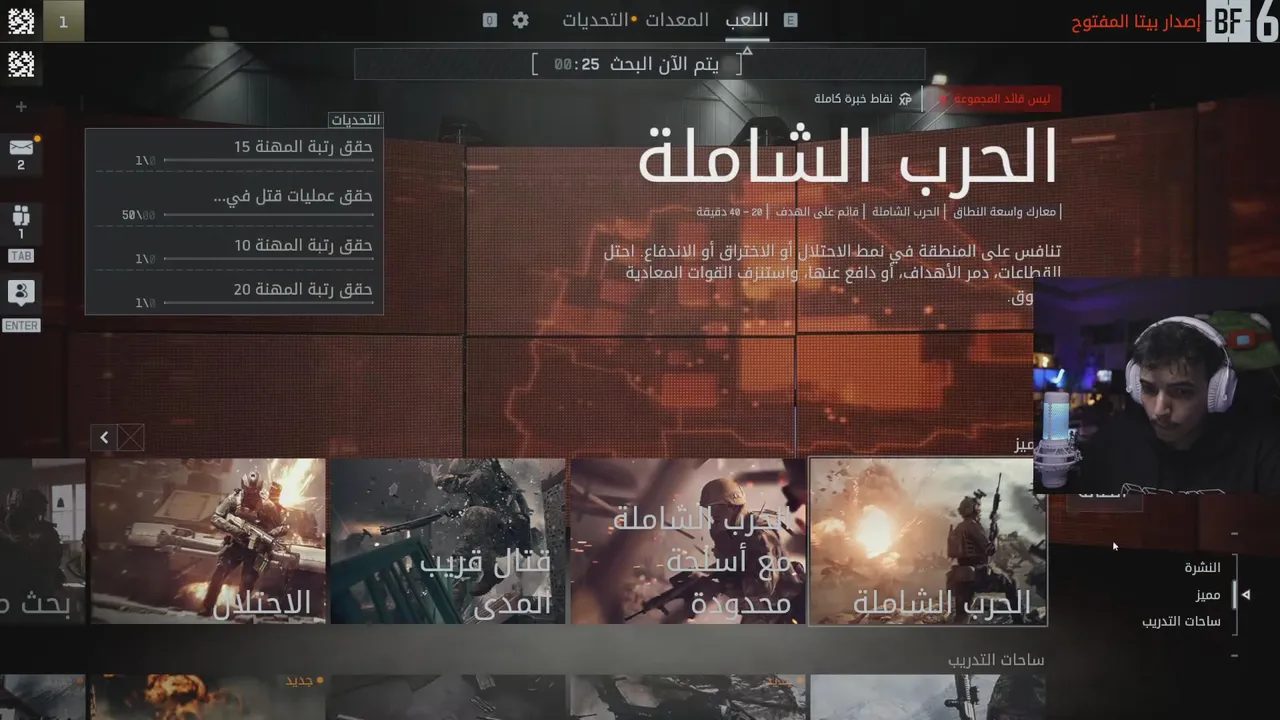Click the إصدار بيتا المفتوح label
Screen dimensions: 1280x720
click(x=1135, y=22)
